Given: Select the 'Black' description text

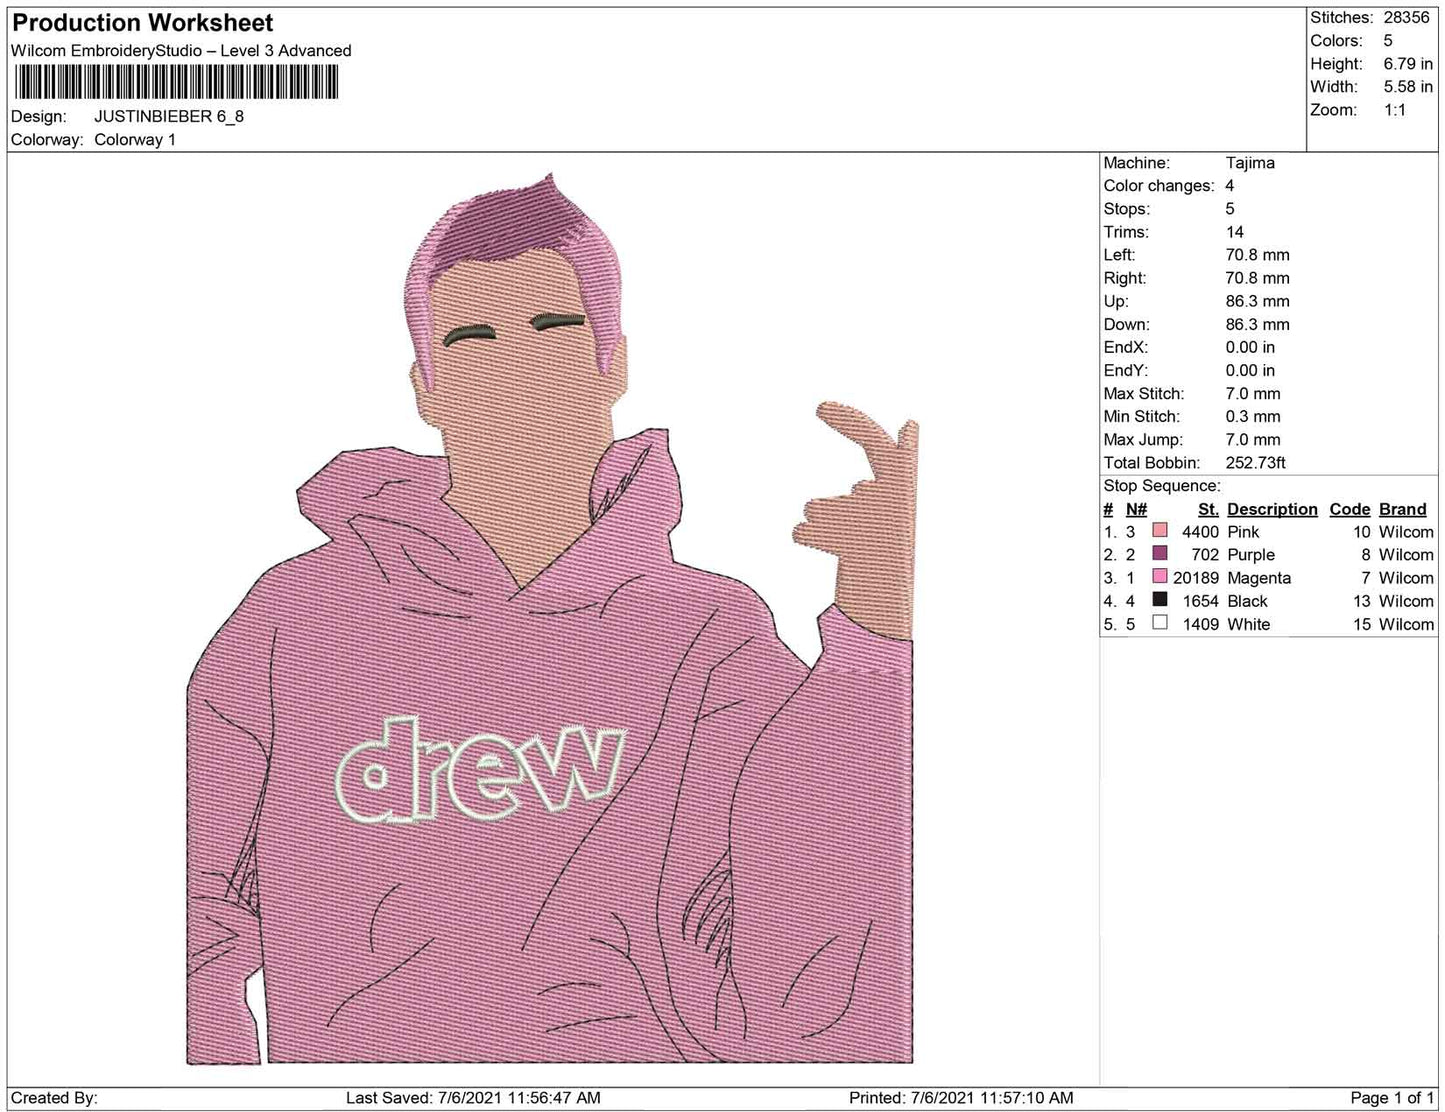Looking at the screenshot, I should click(x=1247, y=601).
